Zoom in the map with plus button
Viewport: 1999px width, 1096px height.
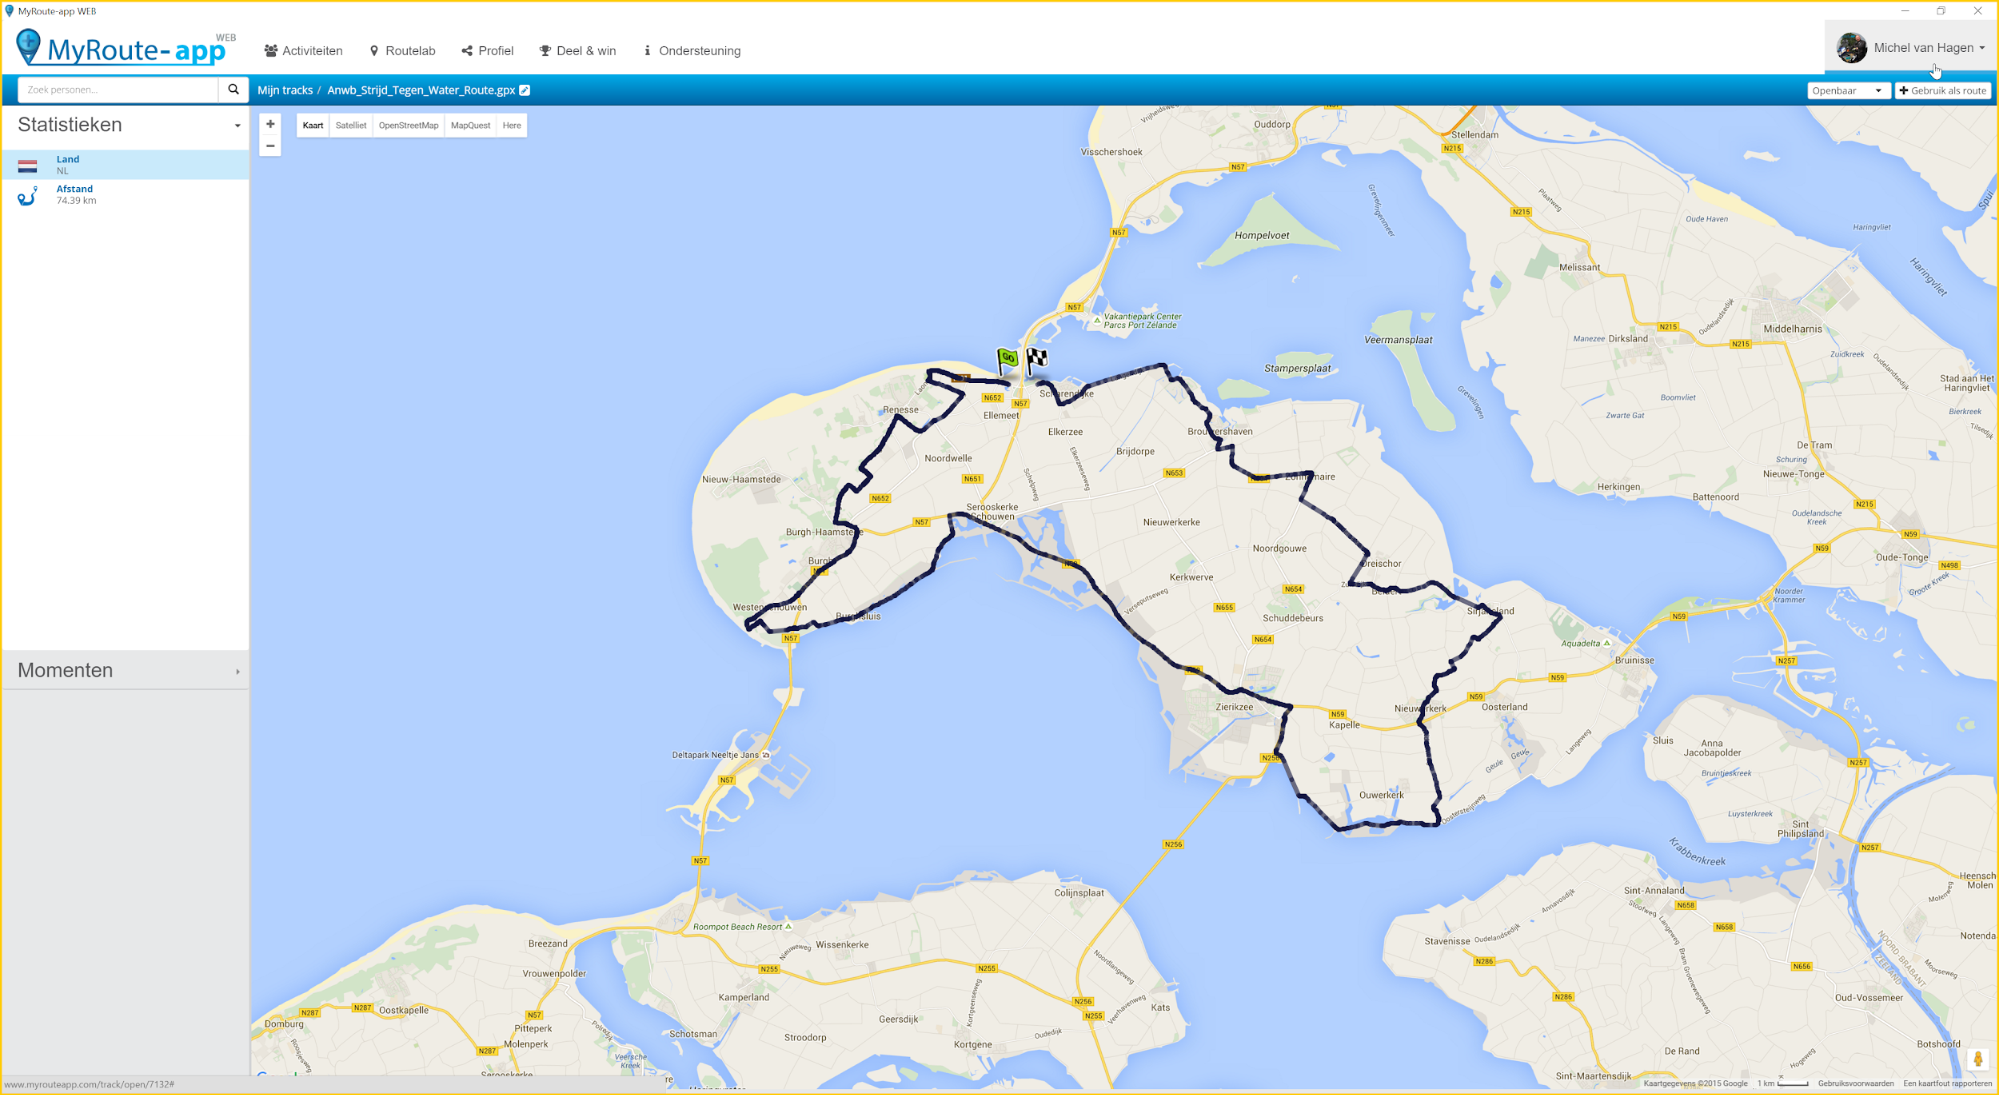tap(270, 124)
